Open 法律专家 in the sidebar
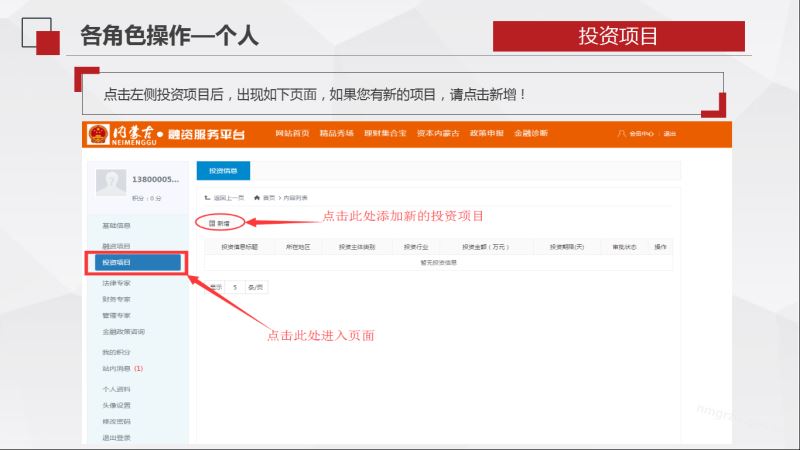This screenshot has height=450, width=800. click(x=116, y=283)
